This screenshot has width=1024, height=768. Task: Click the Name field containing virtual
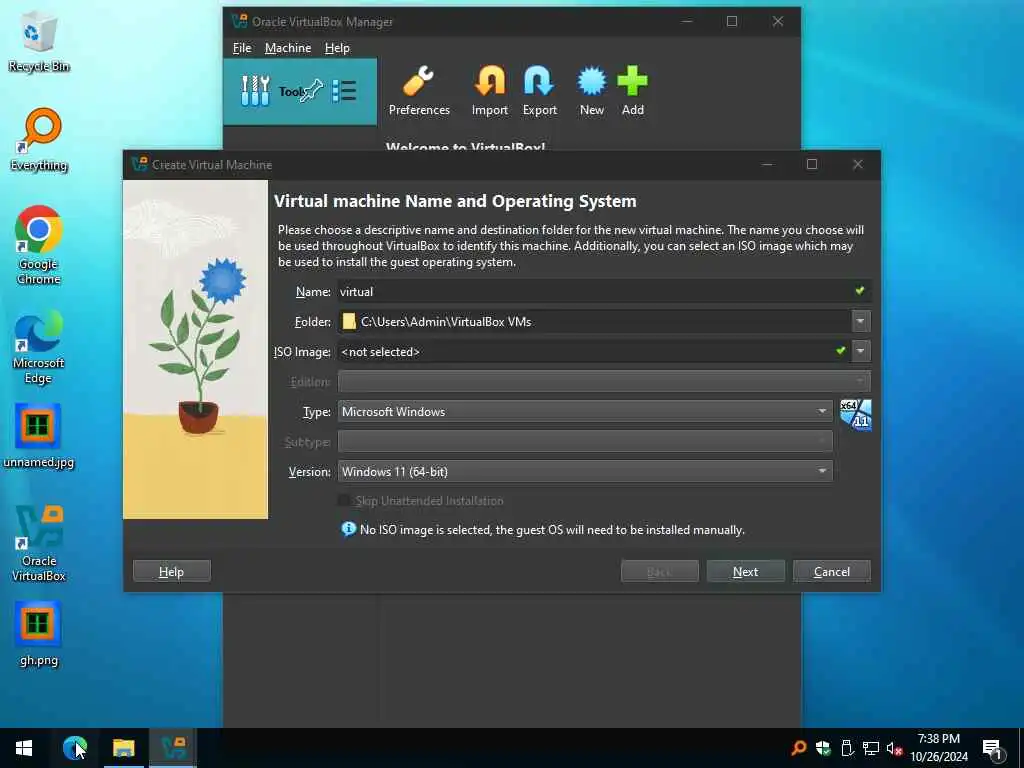coord(604,291)
